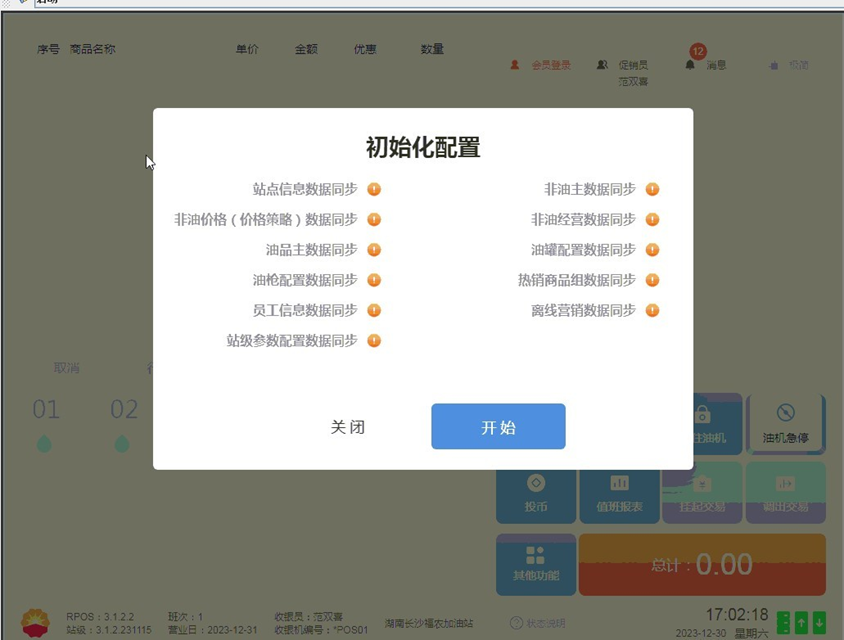Open 其他功能 more functions tile

pyautogui.click(x=536, y=563)
